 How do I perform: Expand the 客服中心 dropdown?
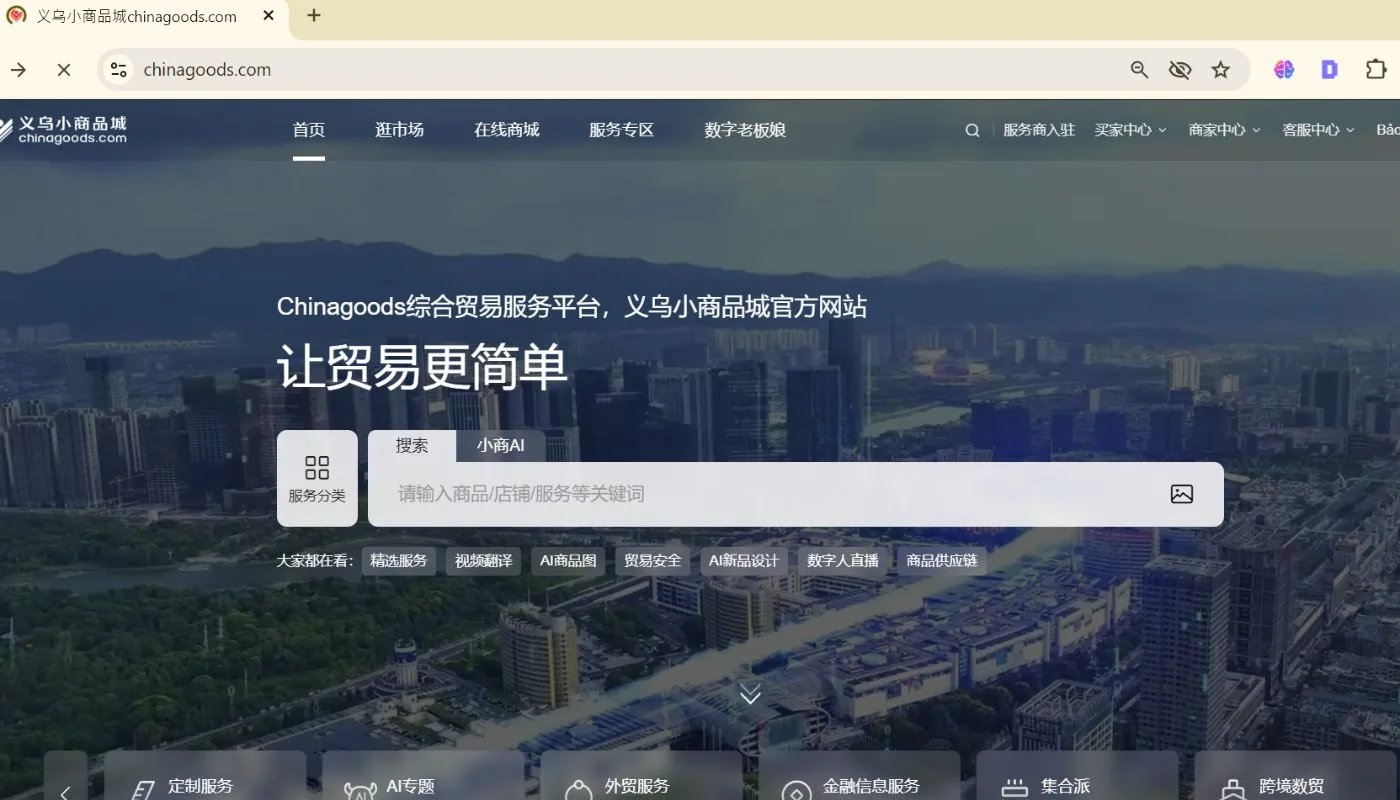tap(1318, 130)
